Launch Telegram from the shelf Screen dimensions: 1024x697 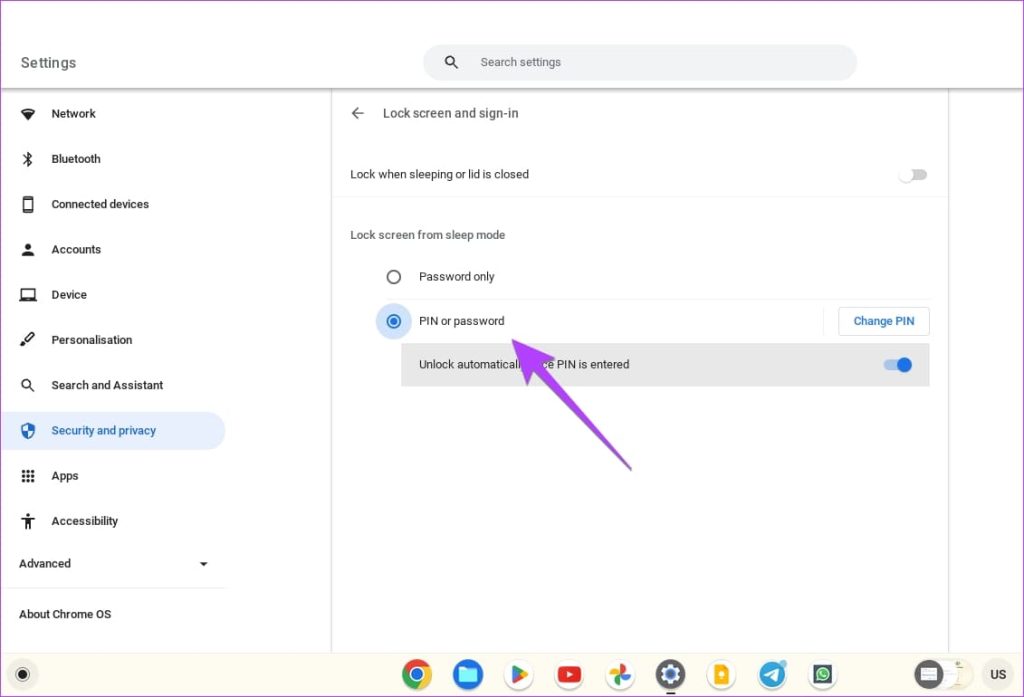772,674
